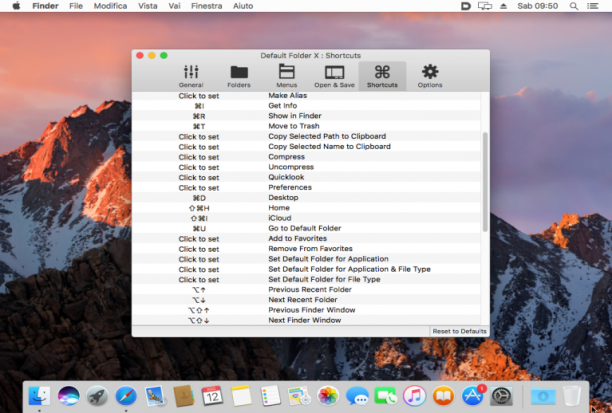Open the Folders preferences pane
Viewport: 612px width, 413px height.
(239, 76)
